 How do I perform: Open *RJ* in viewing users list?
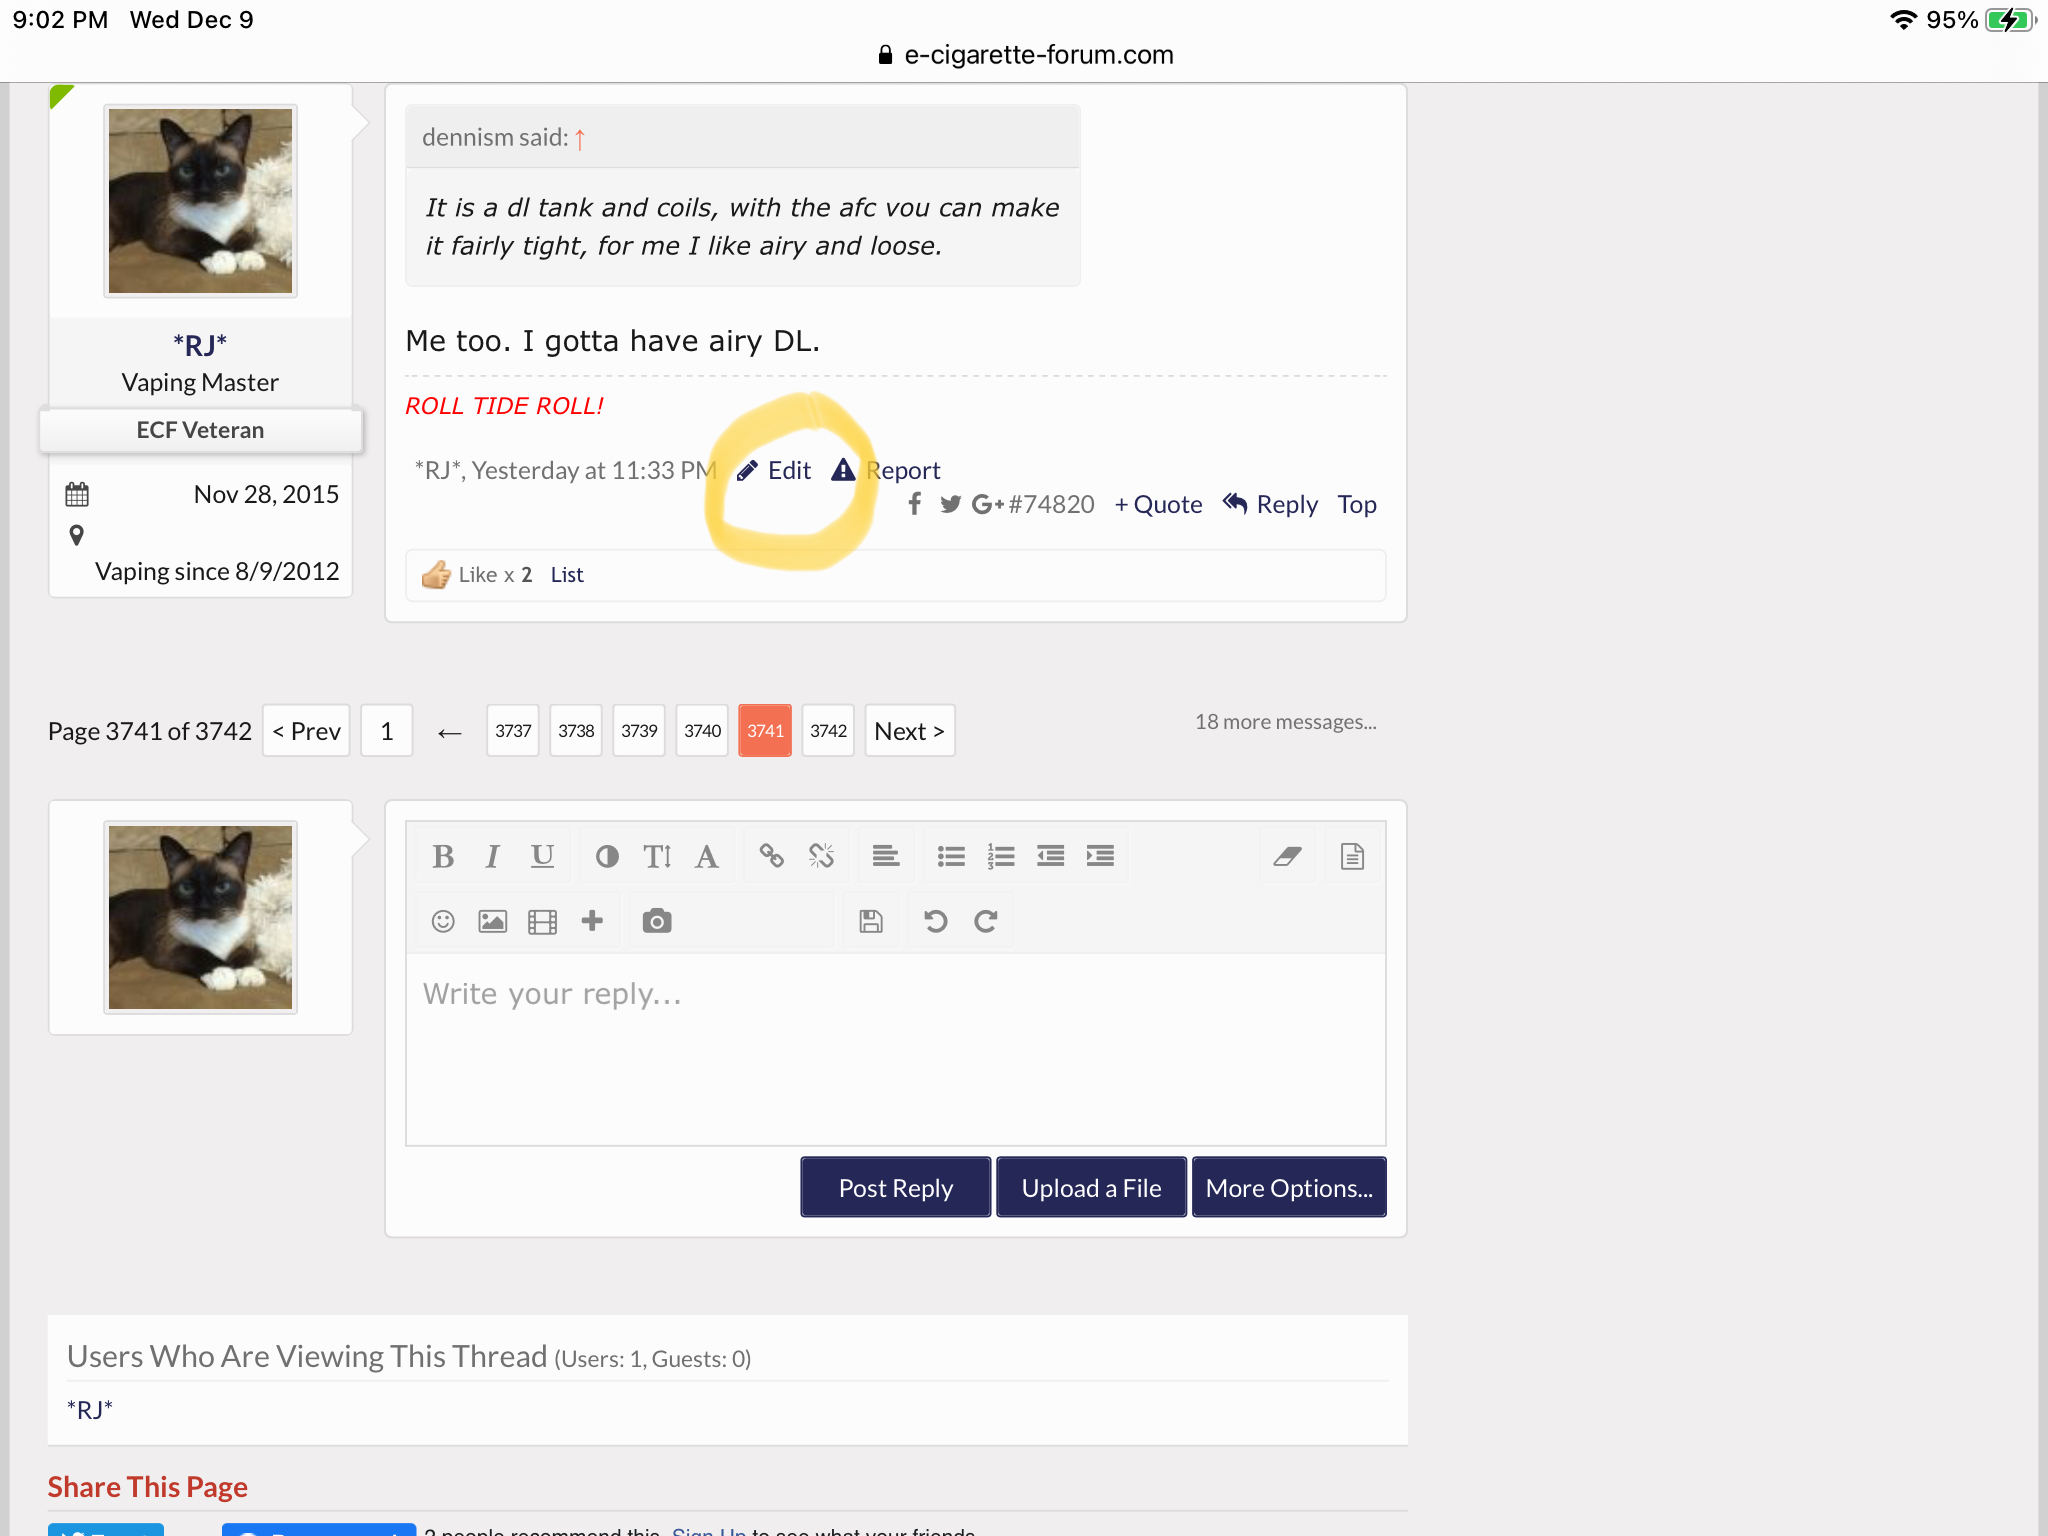[x=90, y=1410]
